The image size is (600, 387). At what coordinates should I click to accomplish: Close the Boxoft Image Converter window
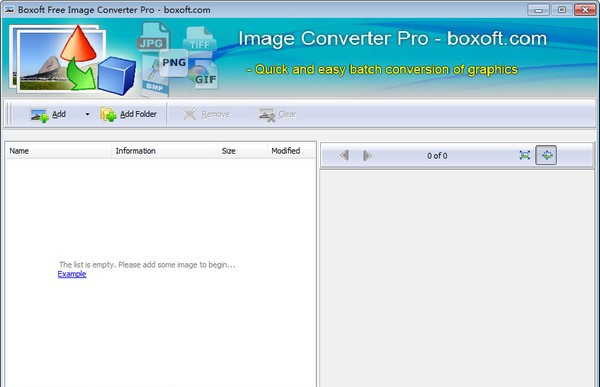pos(585,10)
